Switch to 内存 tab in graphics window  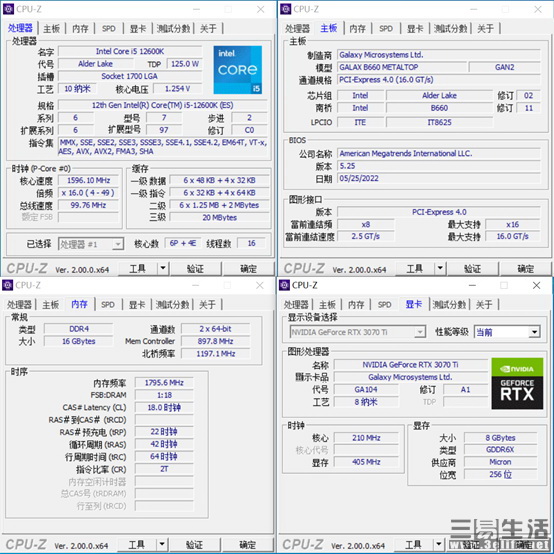point(356,305)
